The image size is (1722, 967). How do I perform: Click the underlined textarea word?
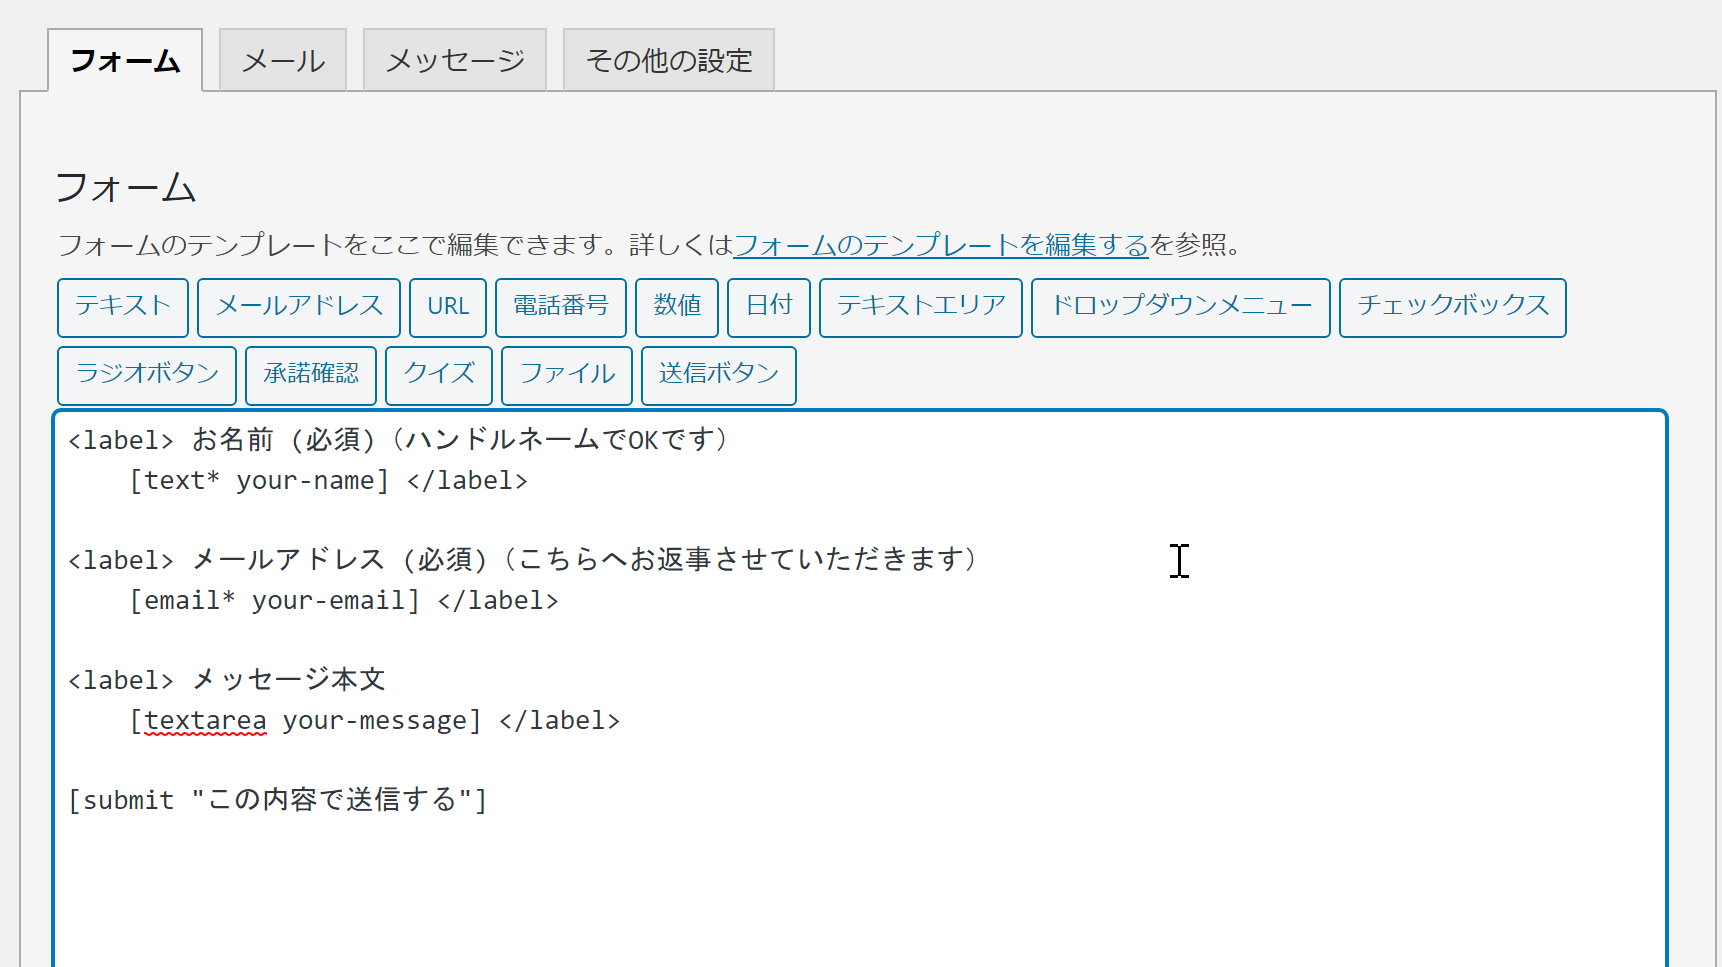(x=205, y=721)
